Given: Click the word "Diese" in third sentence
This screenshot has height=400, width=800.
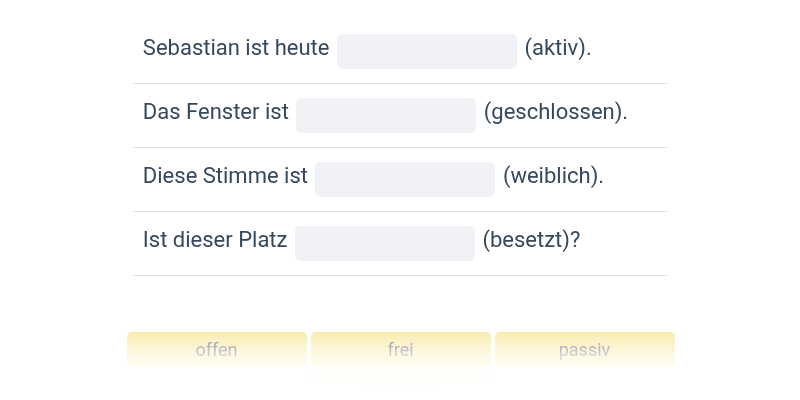Looking at the screenshot, I should click(169, 176).
